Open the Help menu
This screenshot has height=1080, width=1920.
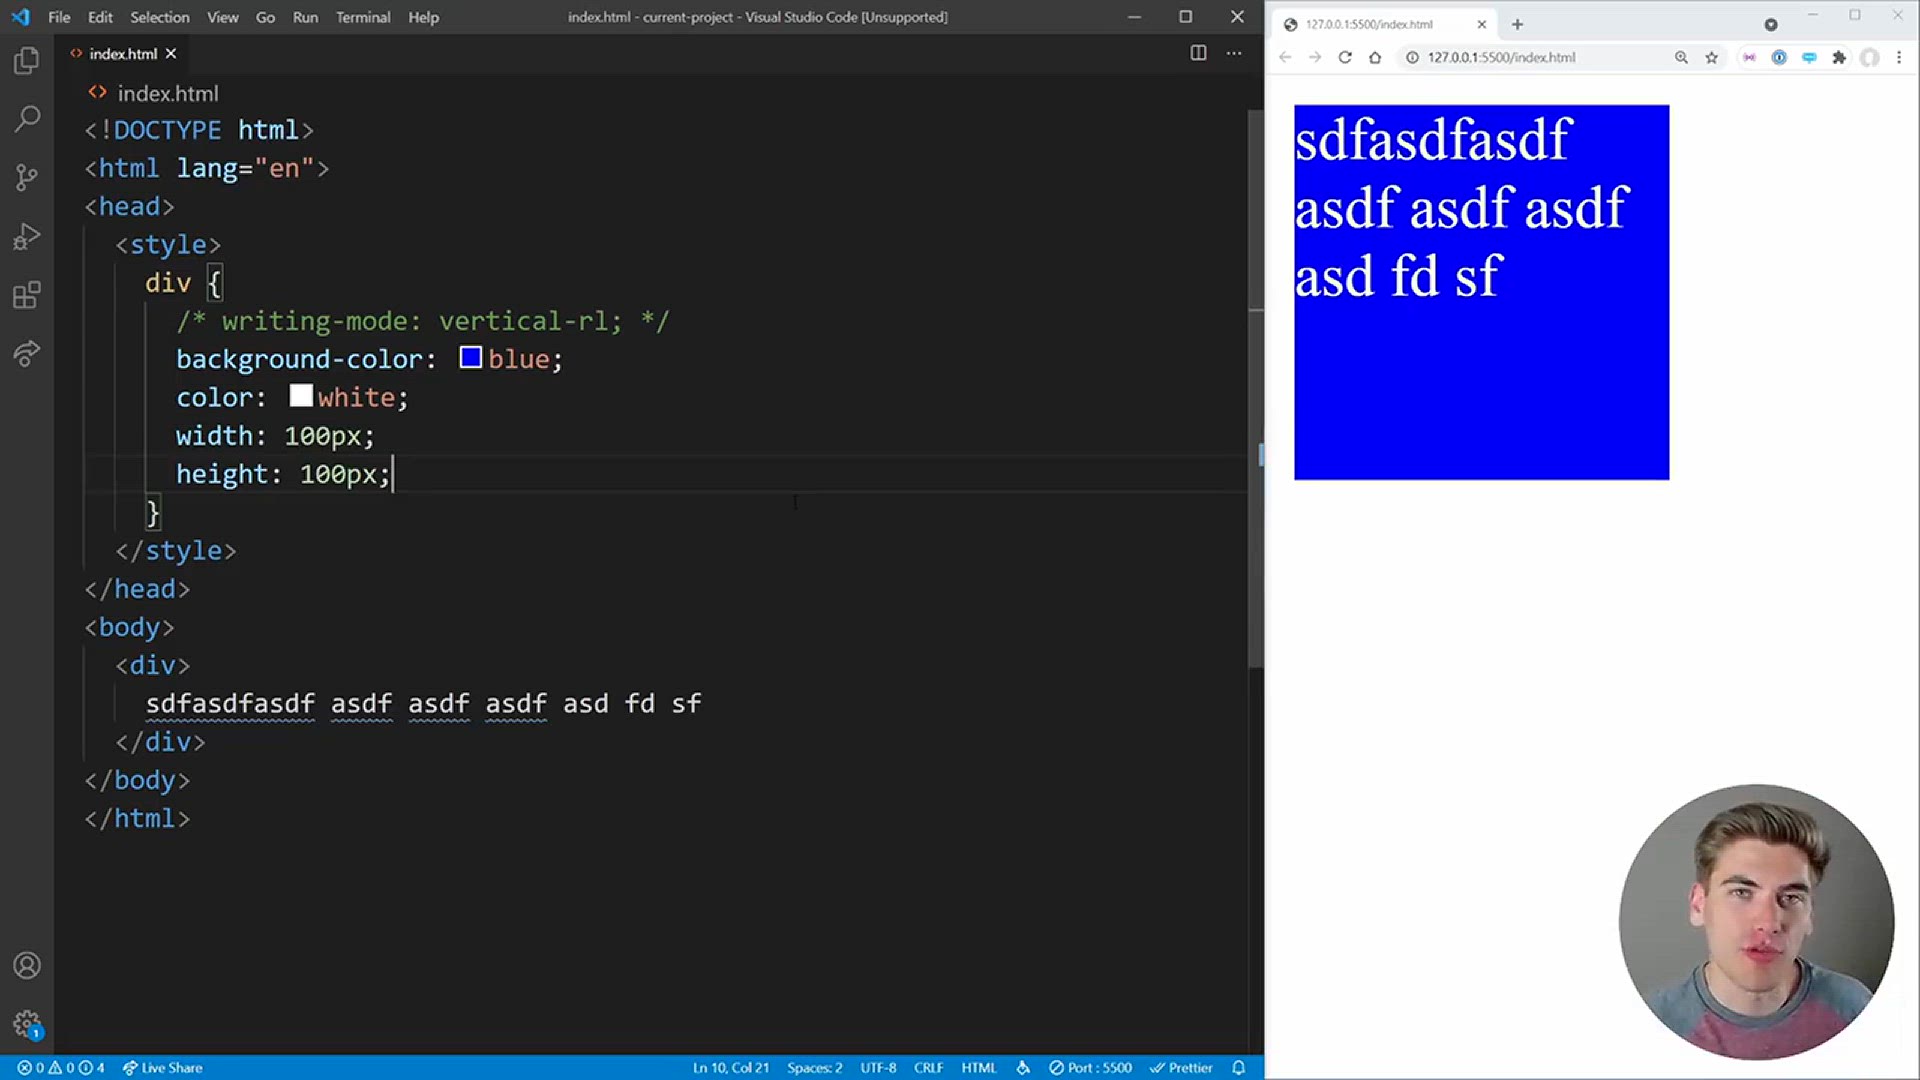coord(423,17)
